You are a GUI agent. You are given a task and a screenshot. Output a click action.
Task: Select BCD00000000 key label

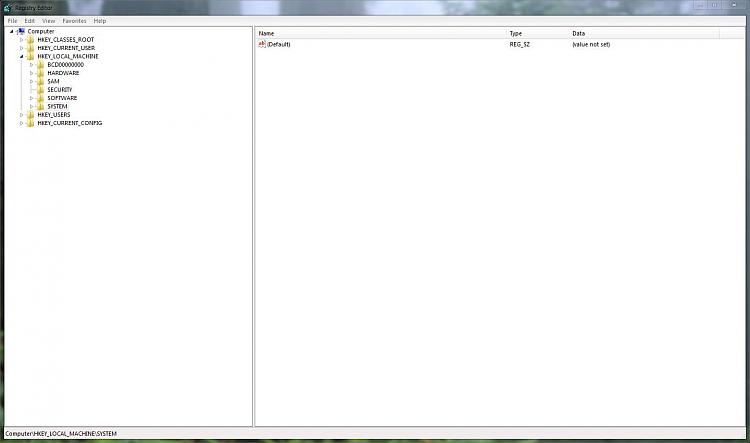point(66,65)
